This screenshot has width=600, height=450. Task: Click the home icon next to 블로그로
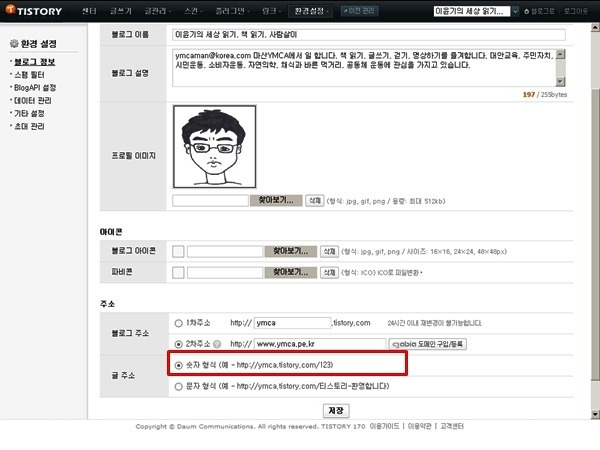[527, 11]
